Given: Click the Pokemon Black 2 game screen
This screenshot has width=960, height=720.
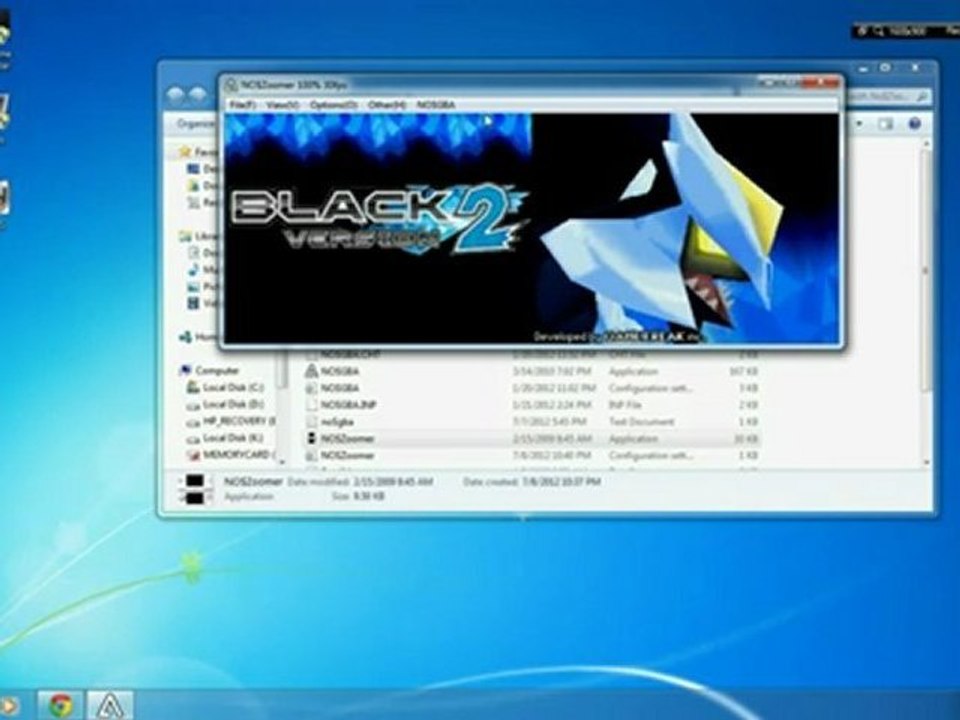Looking at the screenshot, I should (x=531, y=228).
